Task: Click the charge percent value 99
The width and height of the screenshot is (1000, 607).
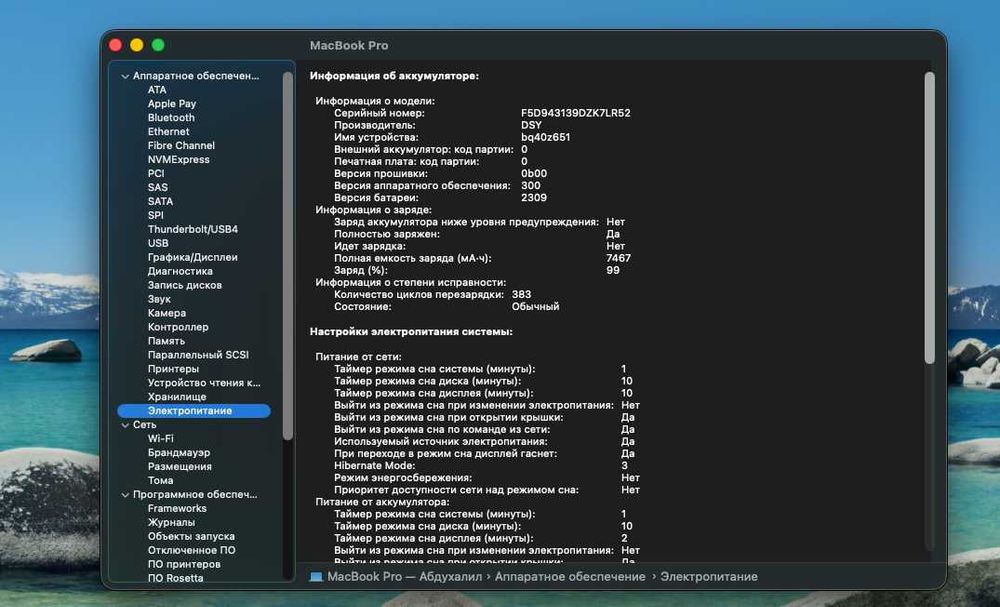Action: (x=612, y=271)
